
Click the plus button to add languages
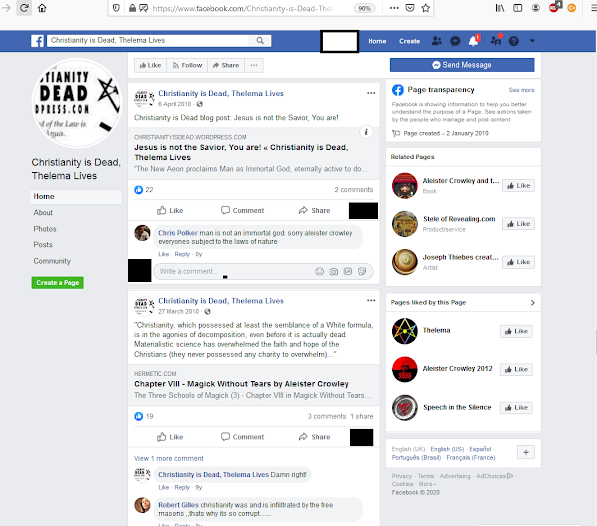(x=526, y=452)
